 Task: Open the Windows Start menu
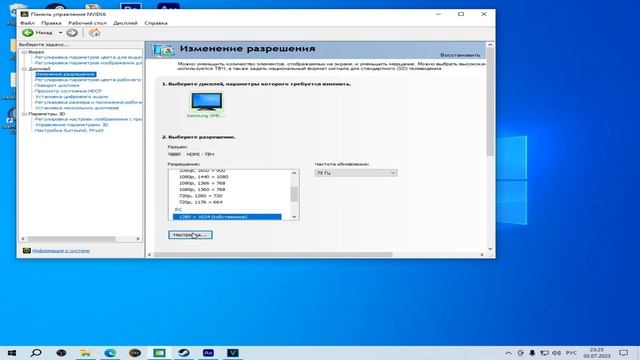[x=12, y=353]
